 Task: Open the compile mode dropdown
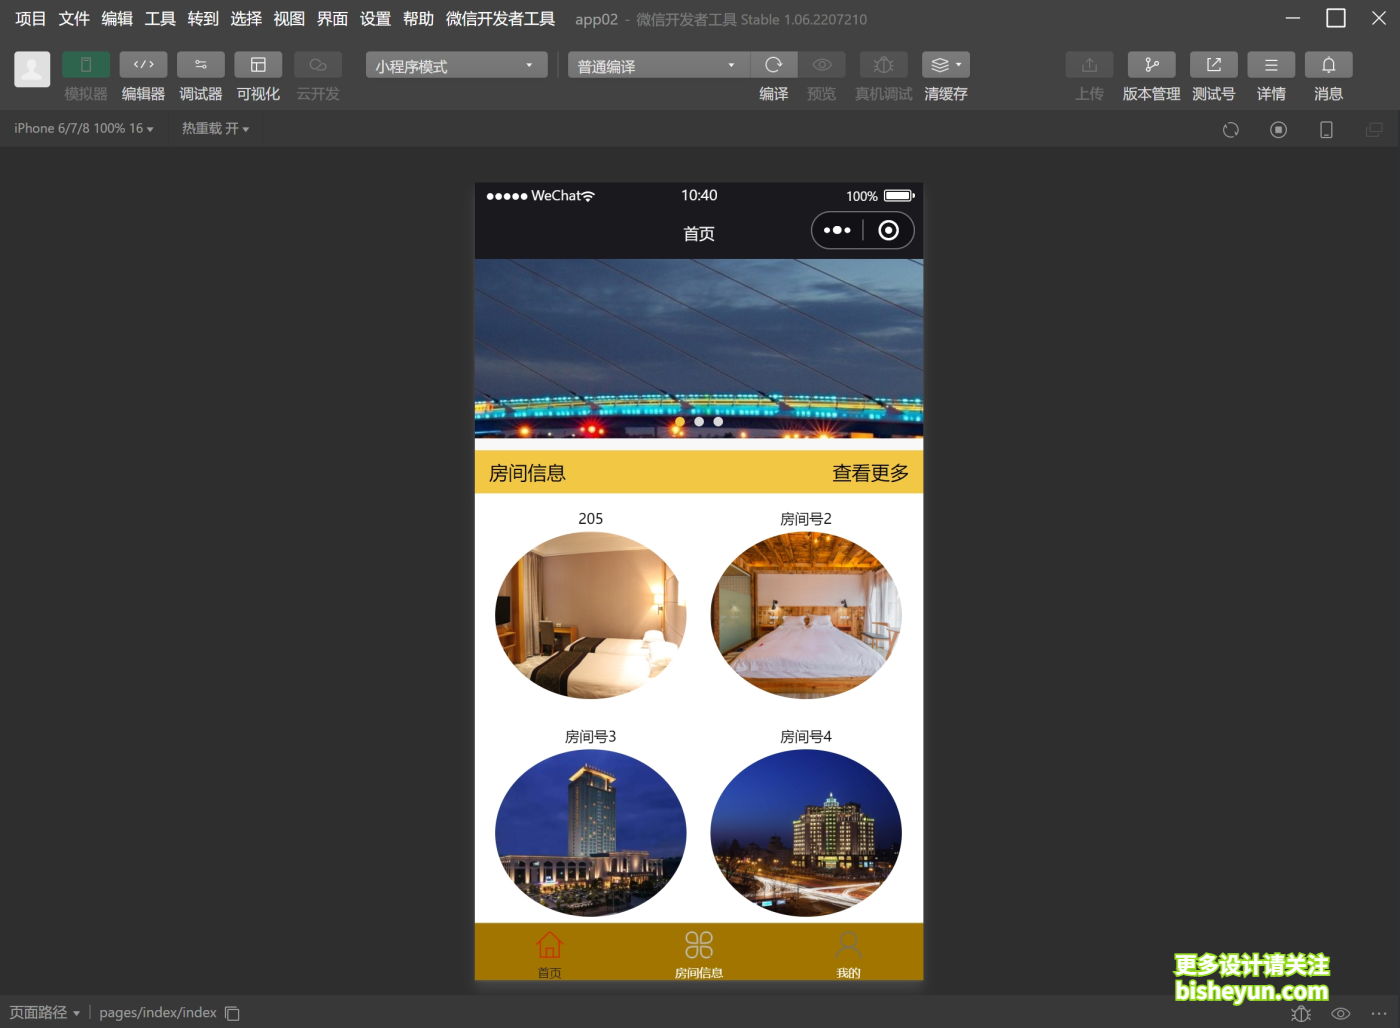coord(658,66)
